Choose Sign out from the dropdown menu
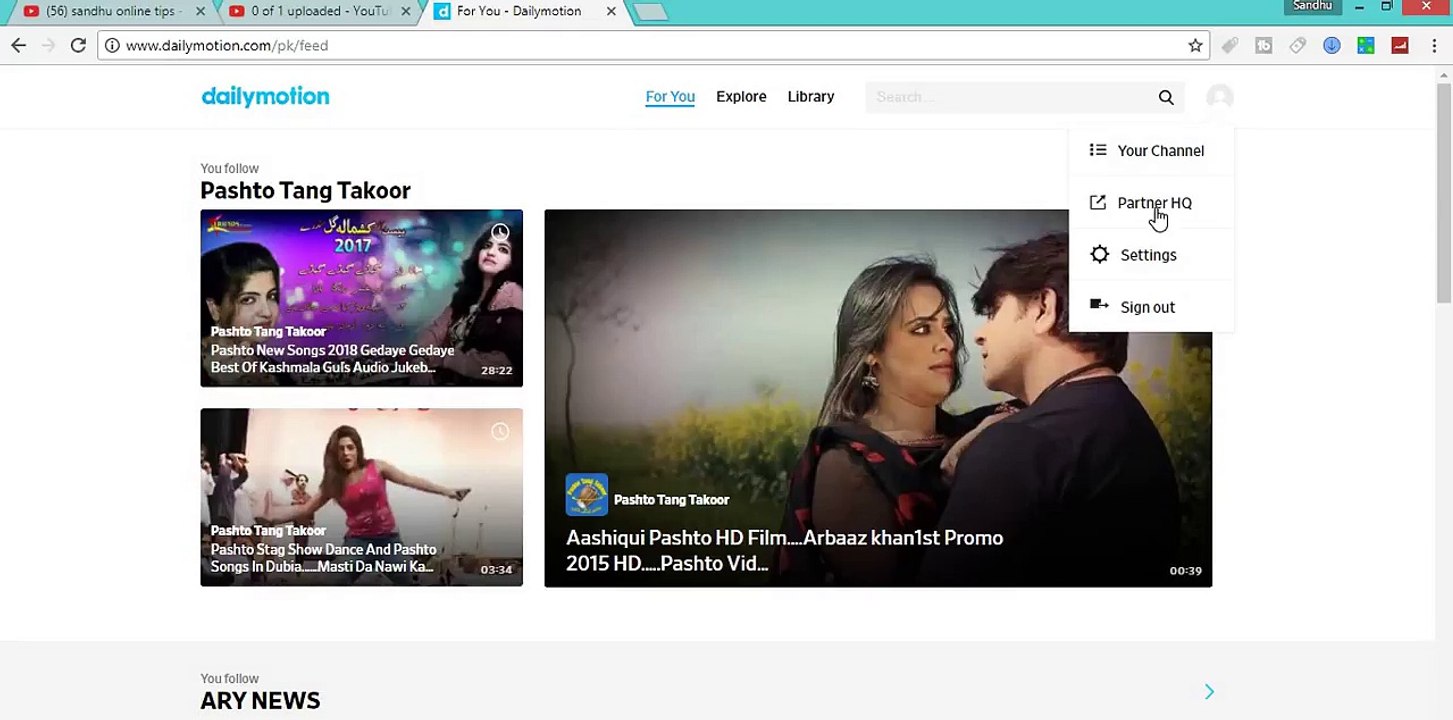This screenshot has width=1453, height=720. [1151, 307]
